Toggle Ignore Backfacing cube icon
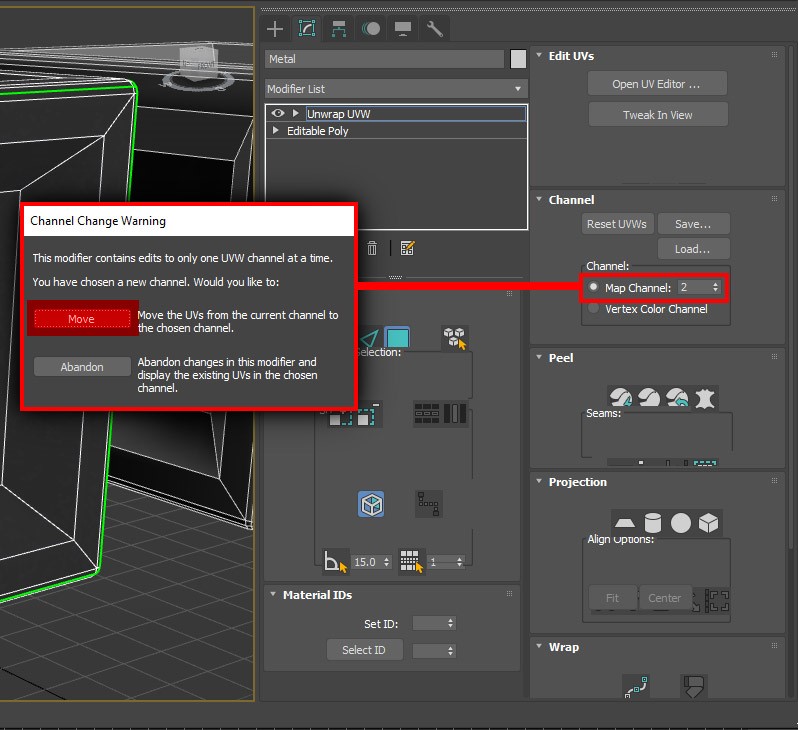The height and width of the screenshot is (730, 798). point(371,504)
